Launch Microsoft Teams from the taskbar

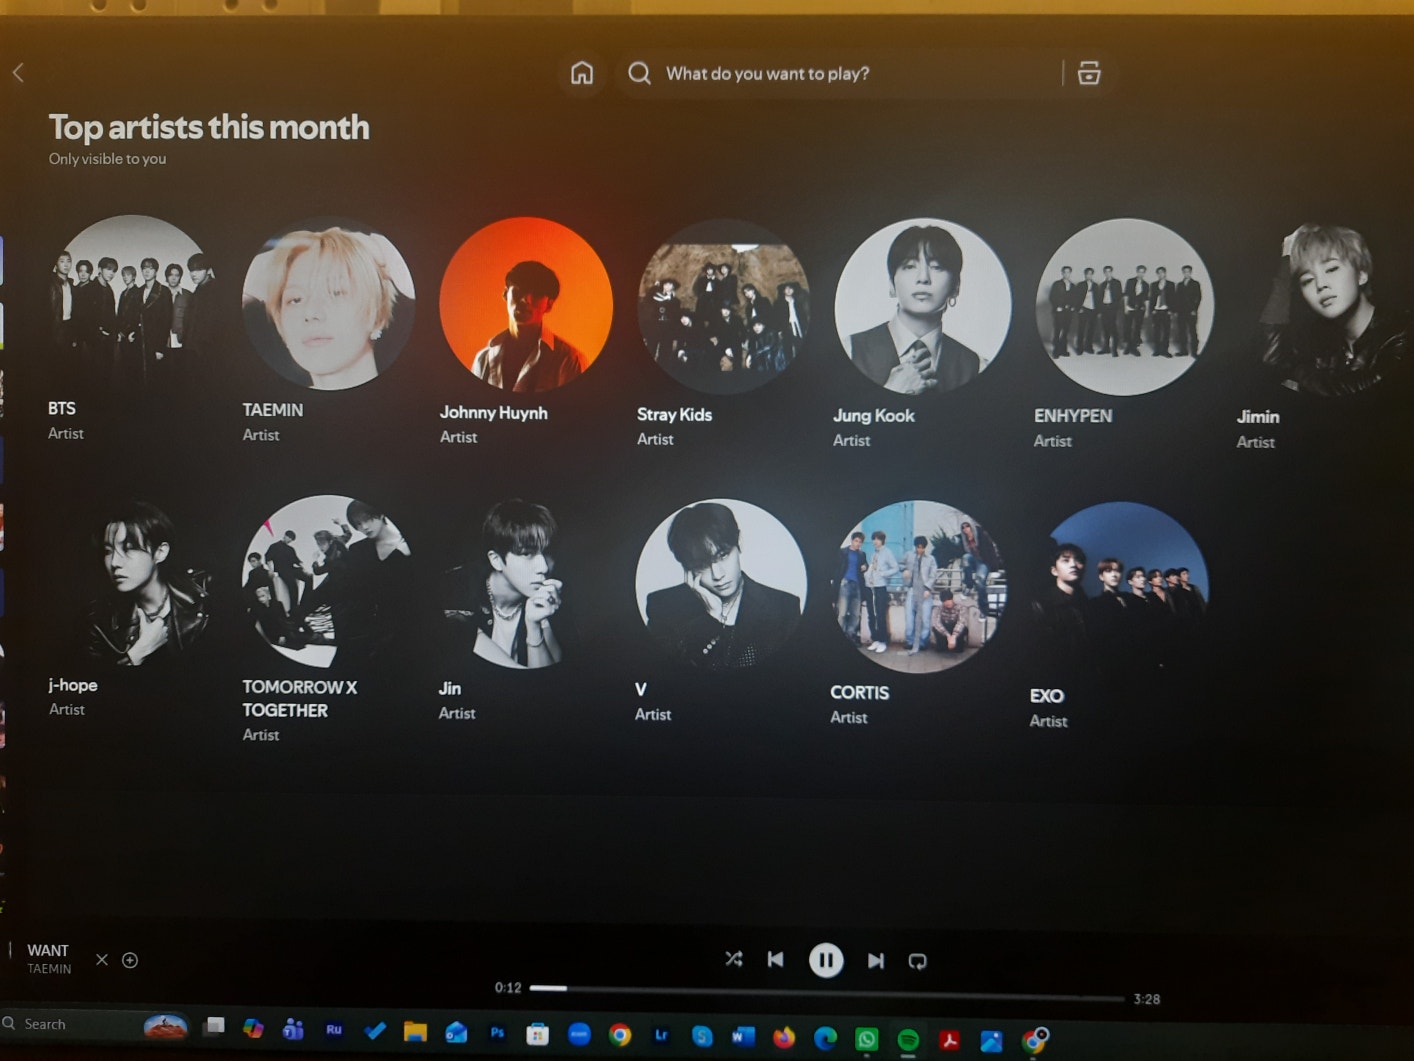point(293,1029)
